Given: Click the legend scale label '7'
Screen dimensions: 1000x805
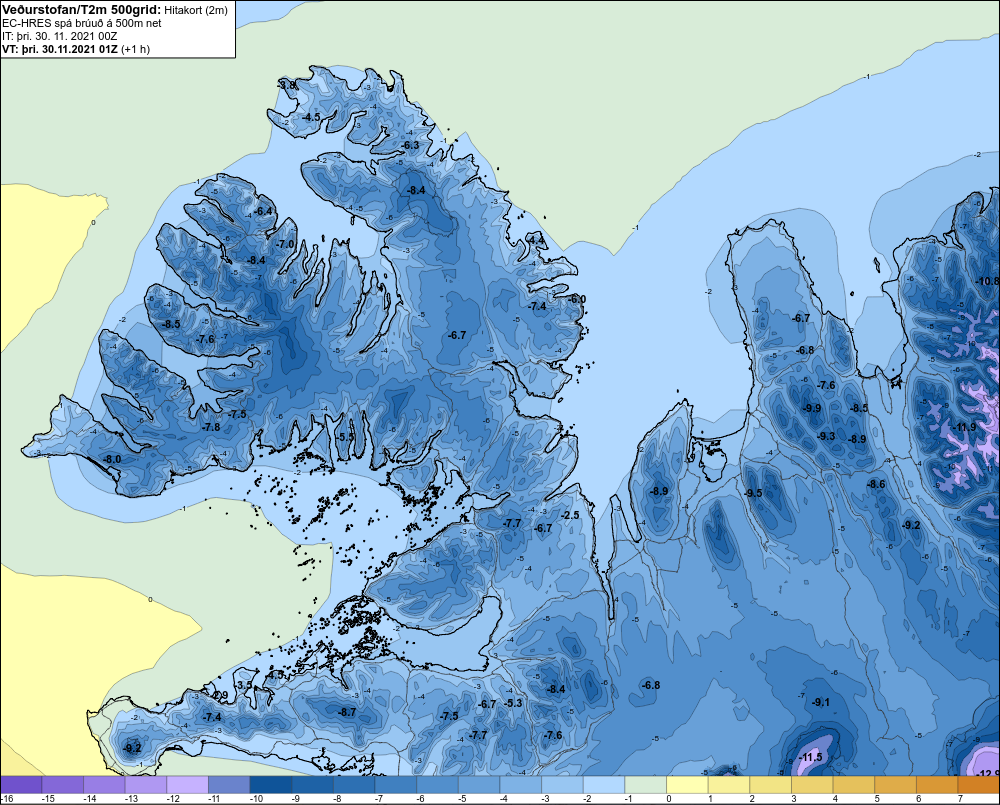Looking at the screenshot, I should (960, 799).
